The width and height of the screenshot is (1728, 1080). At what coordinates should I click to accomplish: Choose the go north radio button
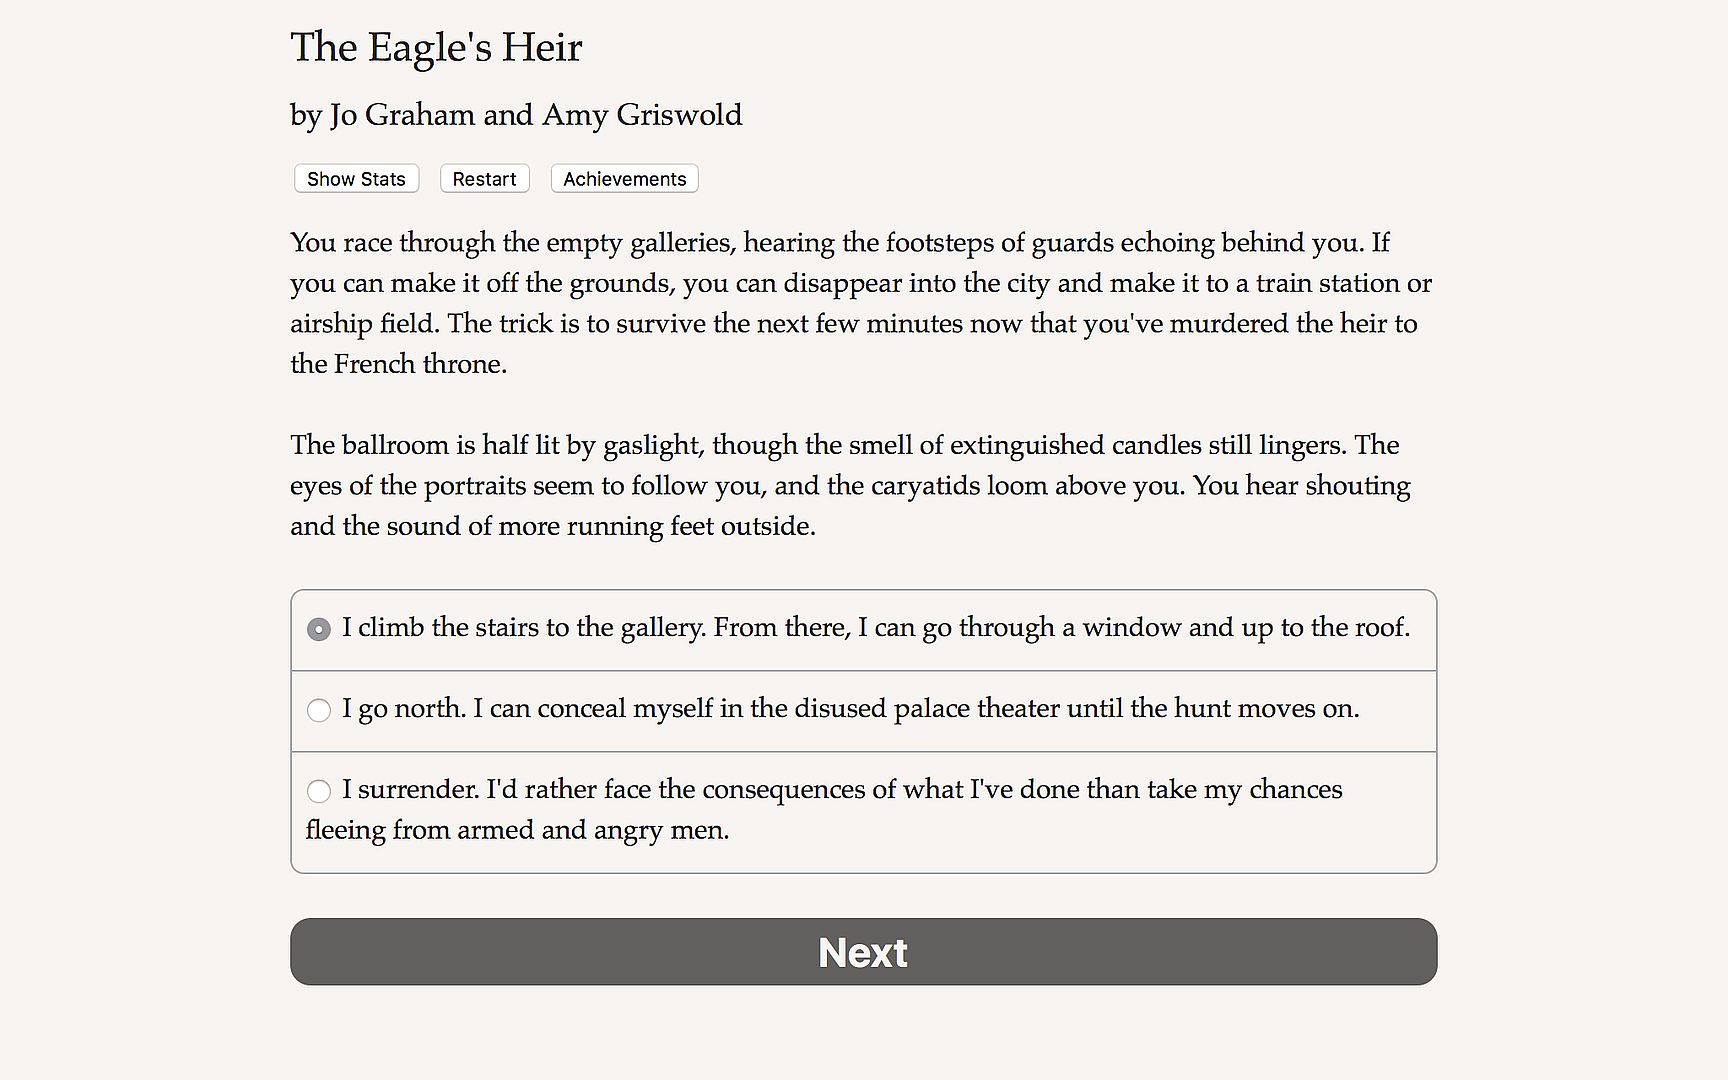(319, 710)
